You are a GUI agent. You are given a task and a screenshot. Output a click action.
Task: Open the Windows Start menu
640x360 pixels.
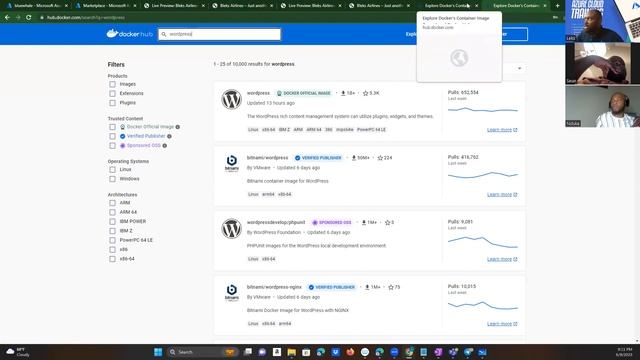(158, 352)
